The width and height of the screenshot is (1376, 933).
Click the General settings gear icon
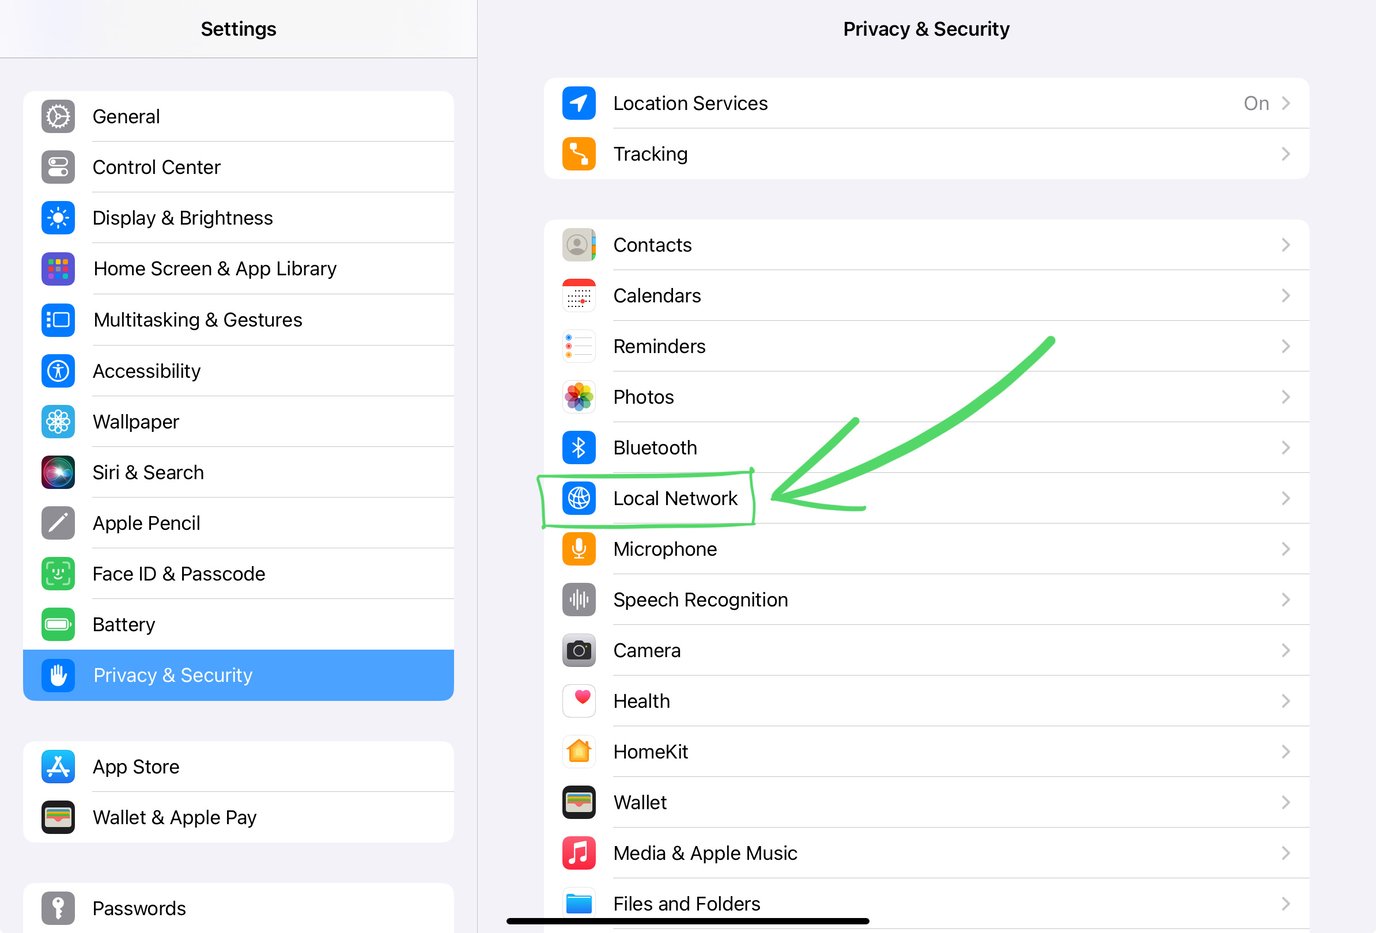coord(58,116)
